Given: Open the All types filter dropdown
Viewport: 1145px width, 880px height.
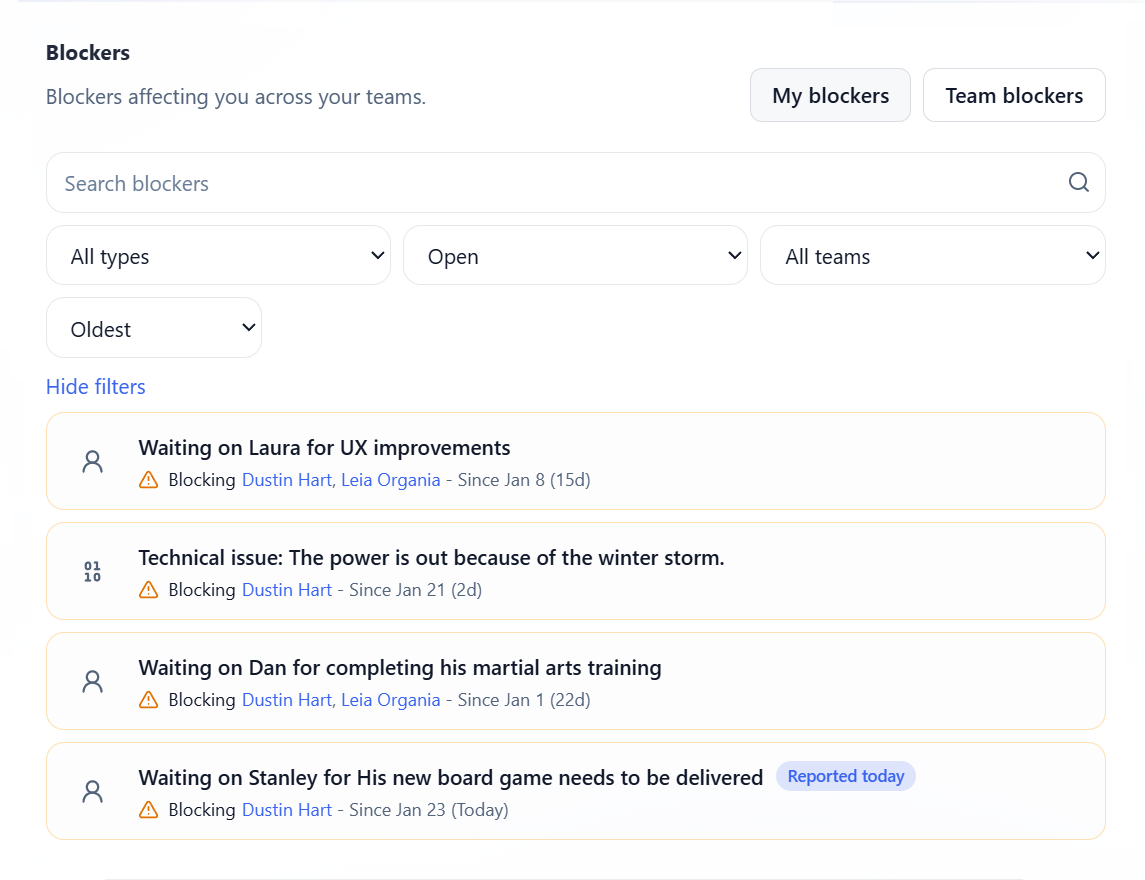Looking at the screenshot, I should point(218,255).
